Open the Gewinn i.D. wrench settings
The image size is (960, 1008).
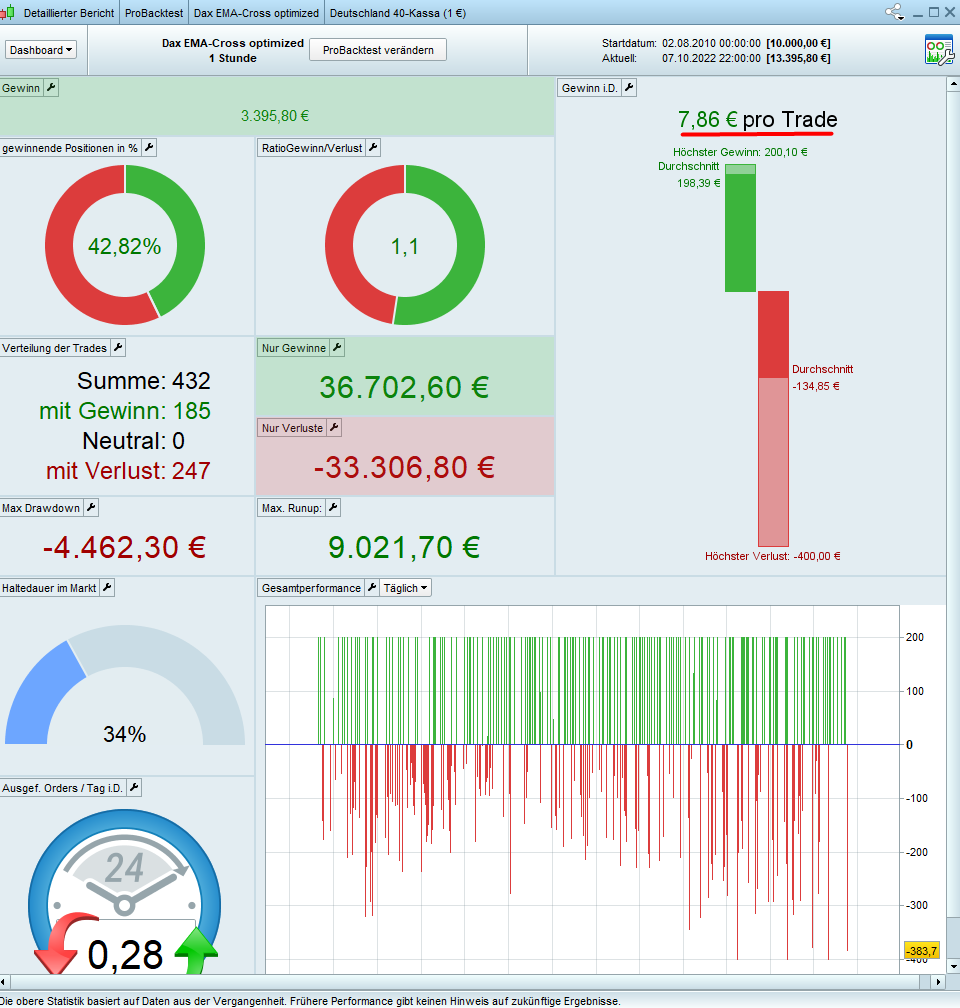pyautogui.click(x=629, y=88)
